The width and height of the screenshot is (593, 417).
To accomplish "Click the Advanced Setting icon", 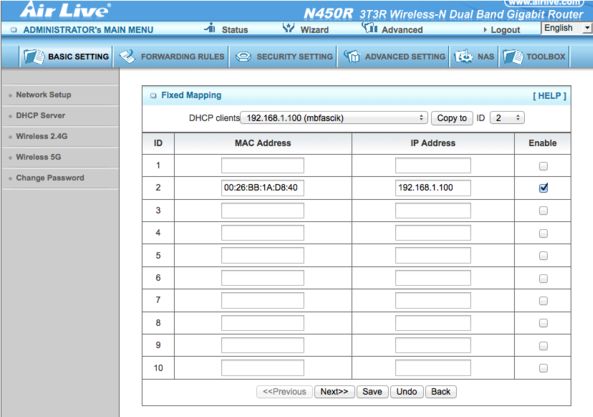I will tap(352, 57).
